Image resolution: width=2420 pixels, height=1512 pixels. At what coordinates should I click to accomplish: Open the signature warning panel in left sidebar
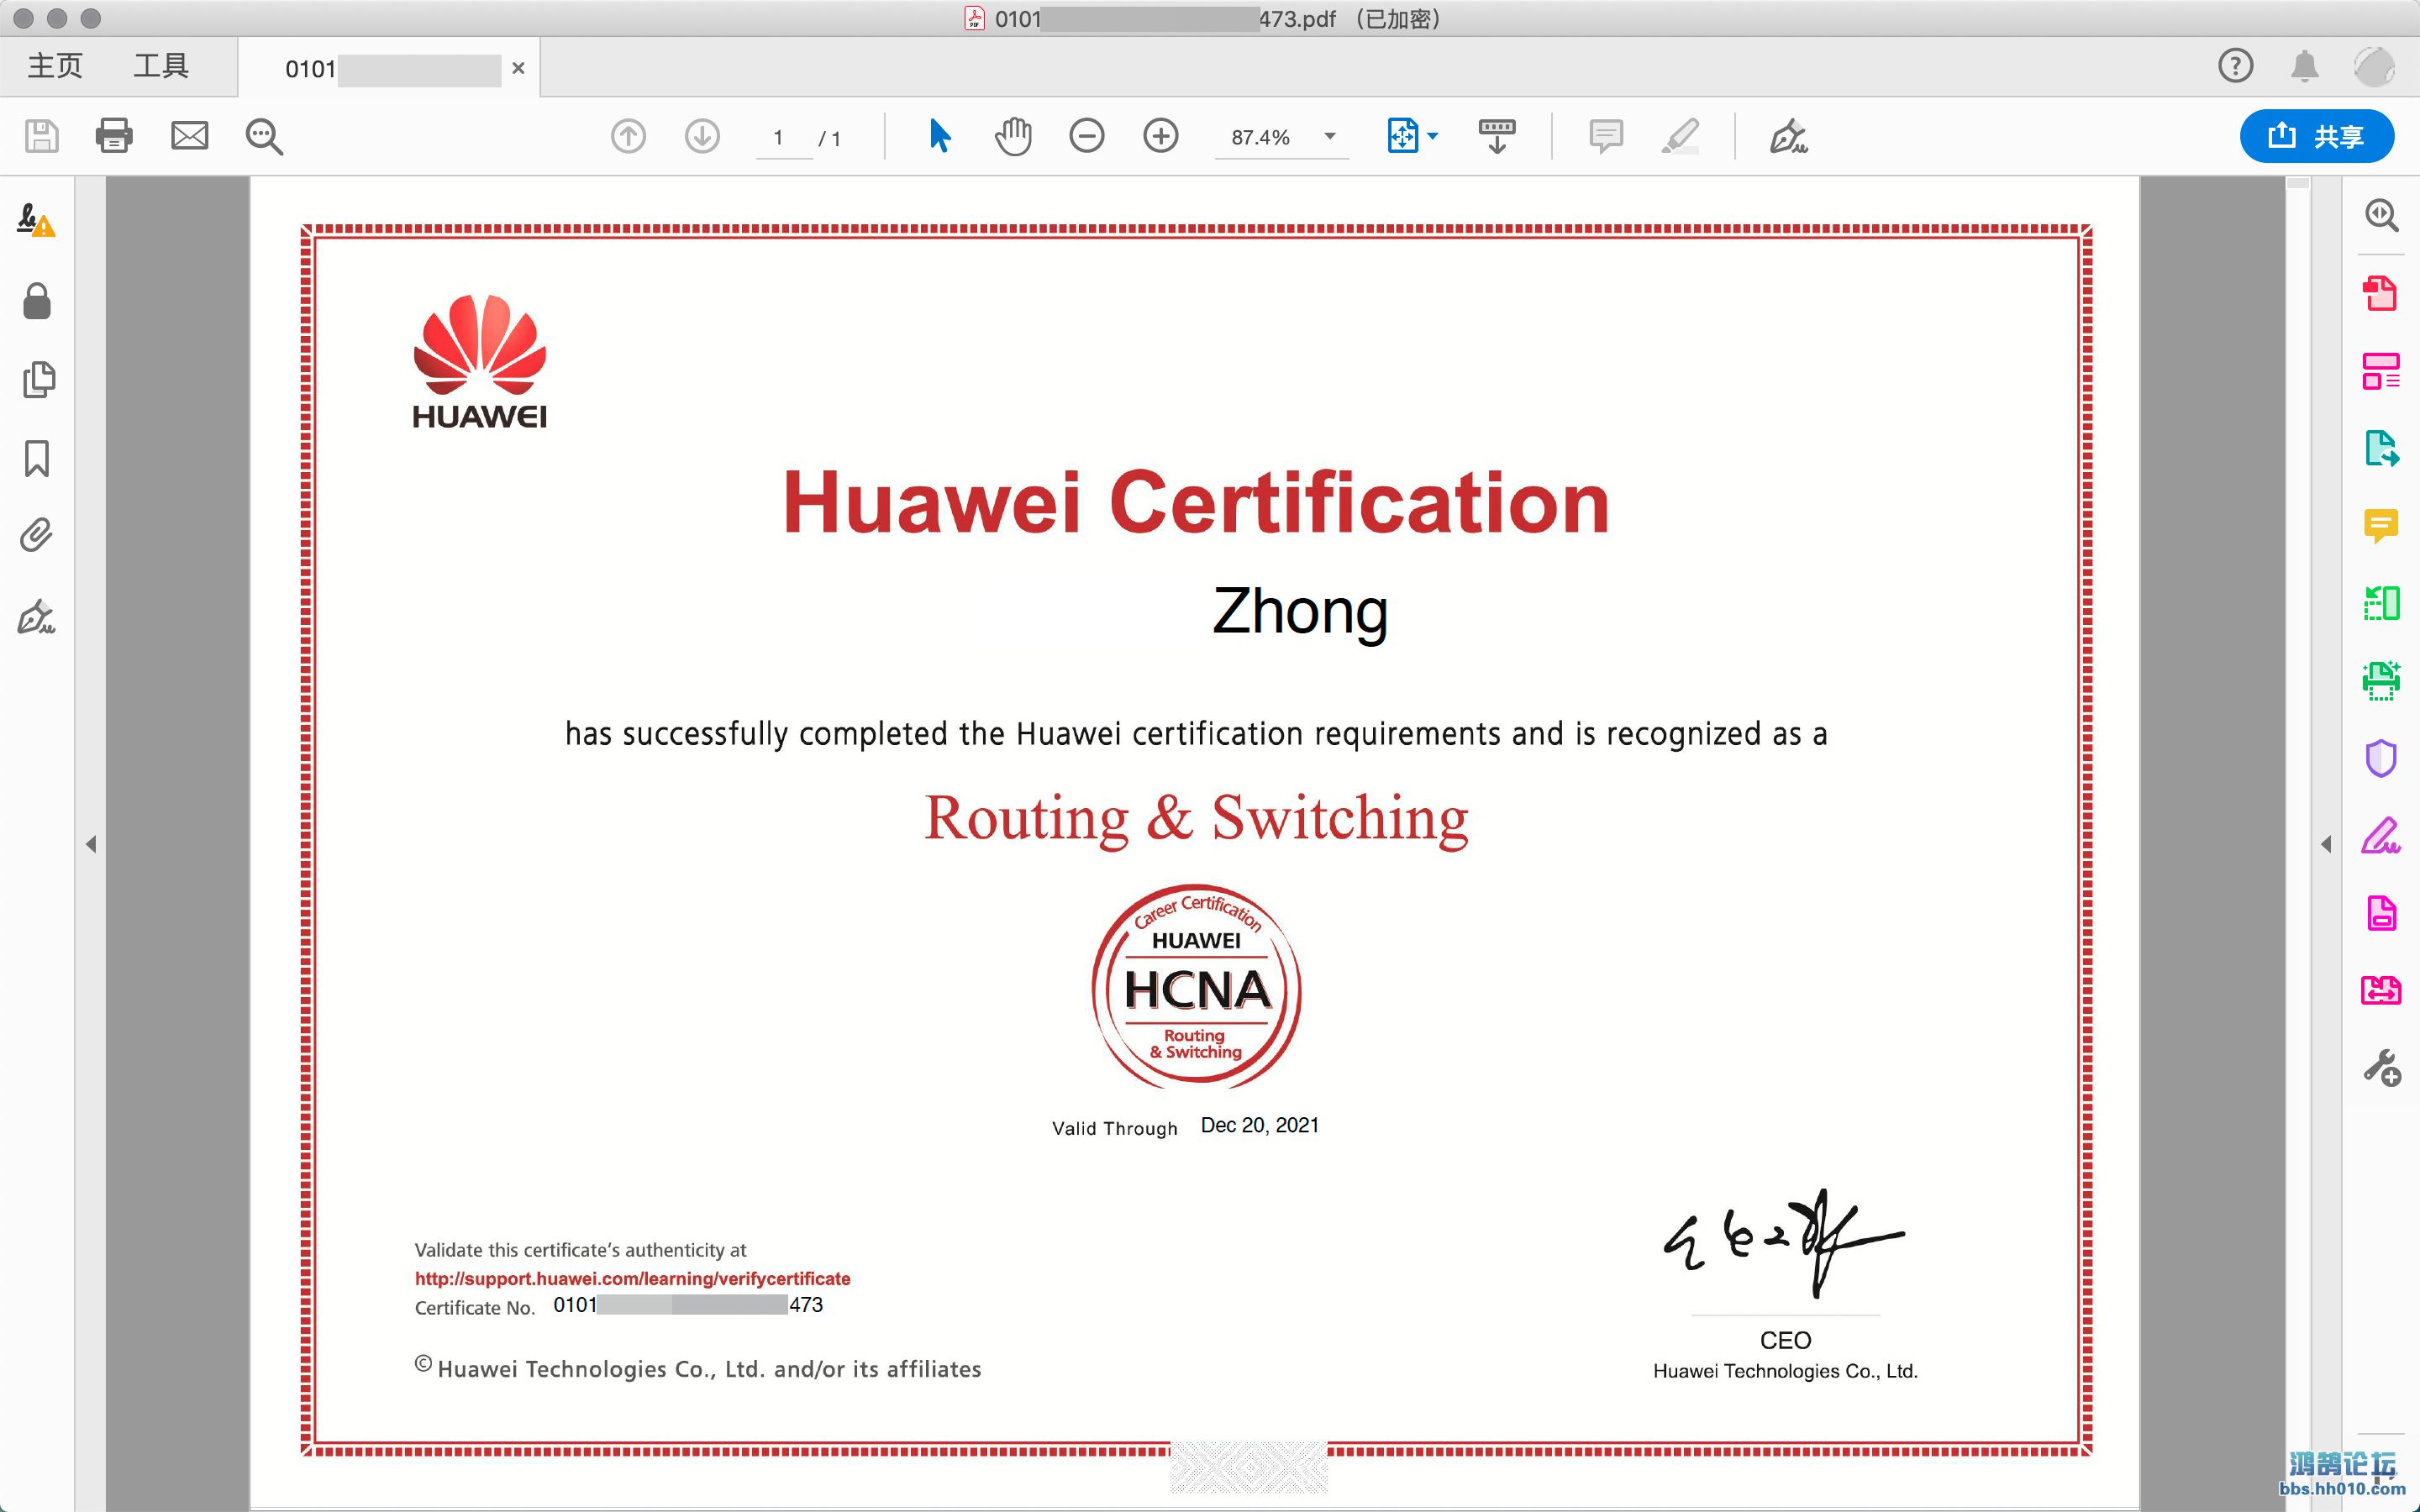(x=36, y=220)
